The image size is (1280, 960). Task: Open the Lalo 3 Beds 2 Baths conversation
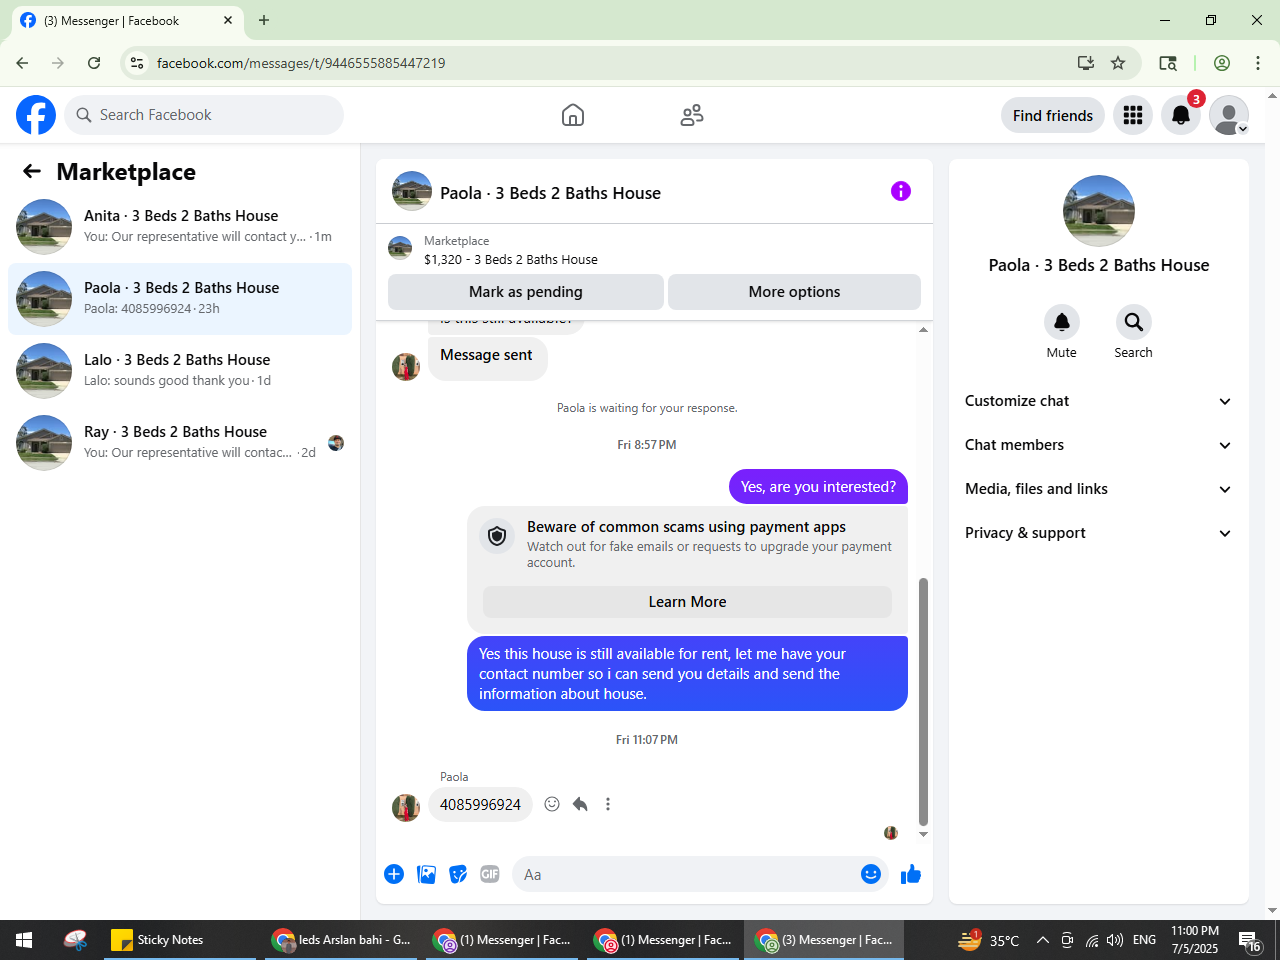coord(180,371)
